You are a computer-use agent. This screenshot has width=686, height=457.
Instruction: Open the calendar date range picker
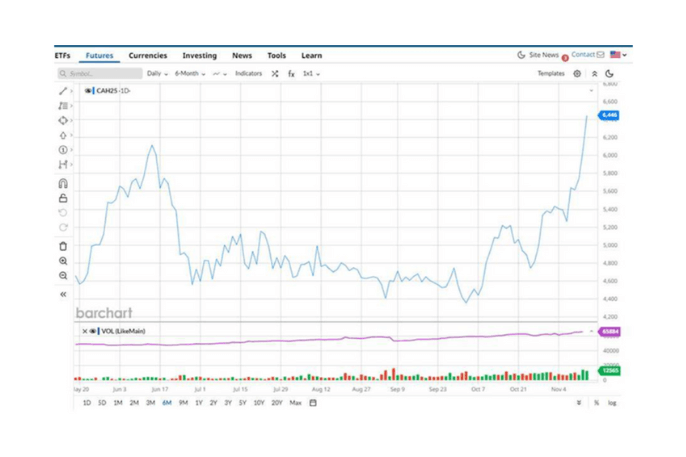313,403
